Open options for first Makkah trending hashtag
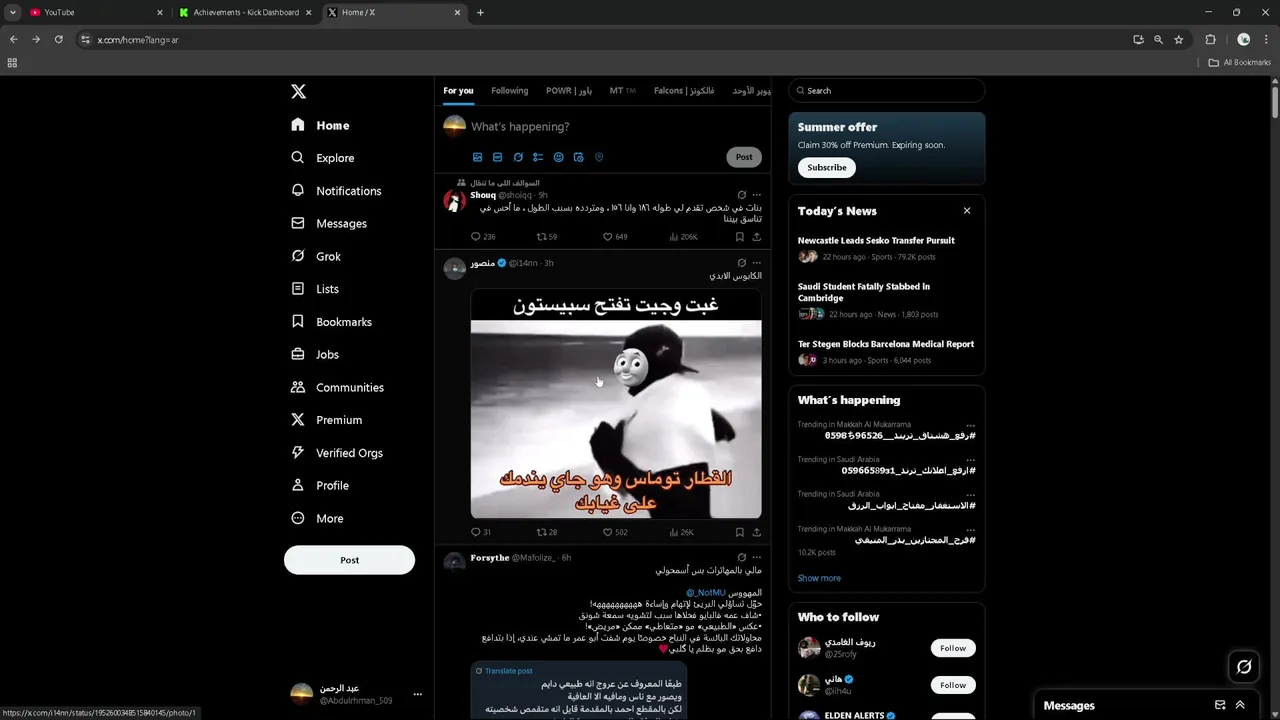The image size is (1280, 720). 970,425
